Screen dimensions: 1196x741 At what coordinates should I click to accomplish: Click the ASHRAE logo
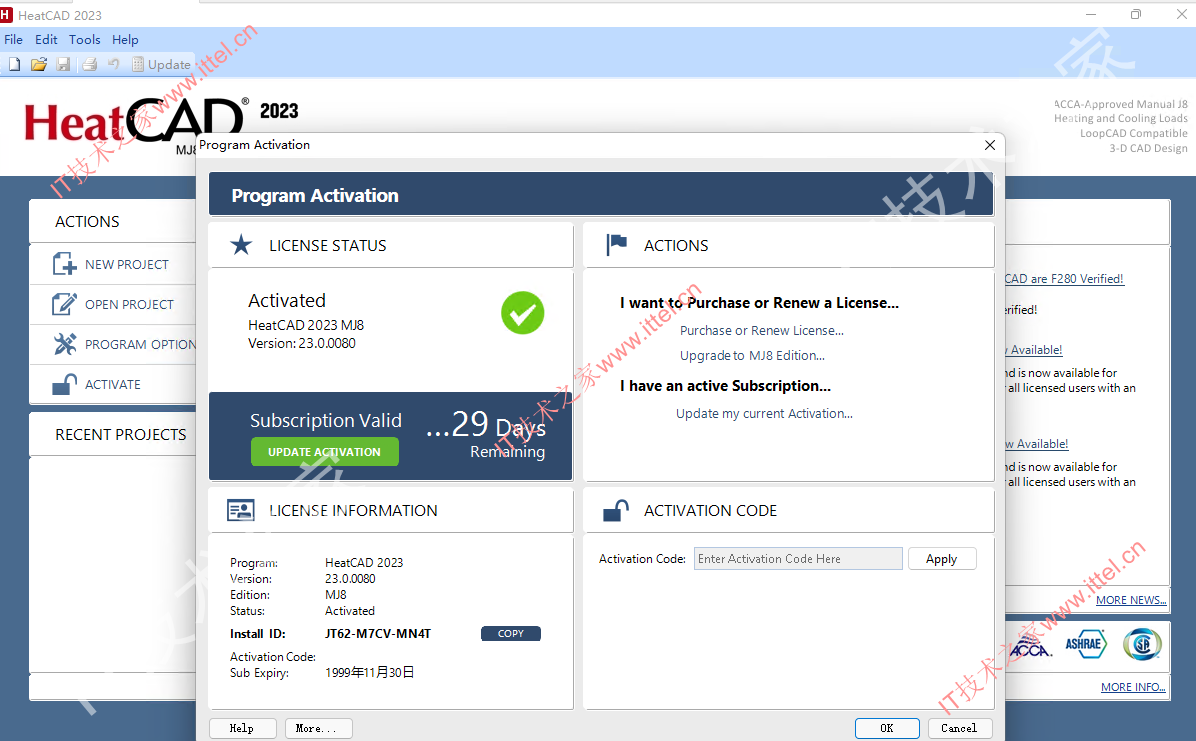[x=1085, y=644]
